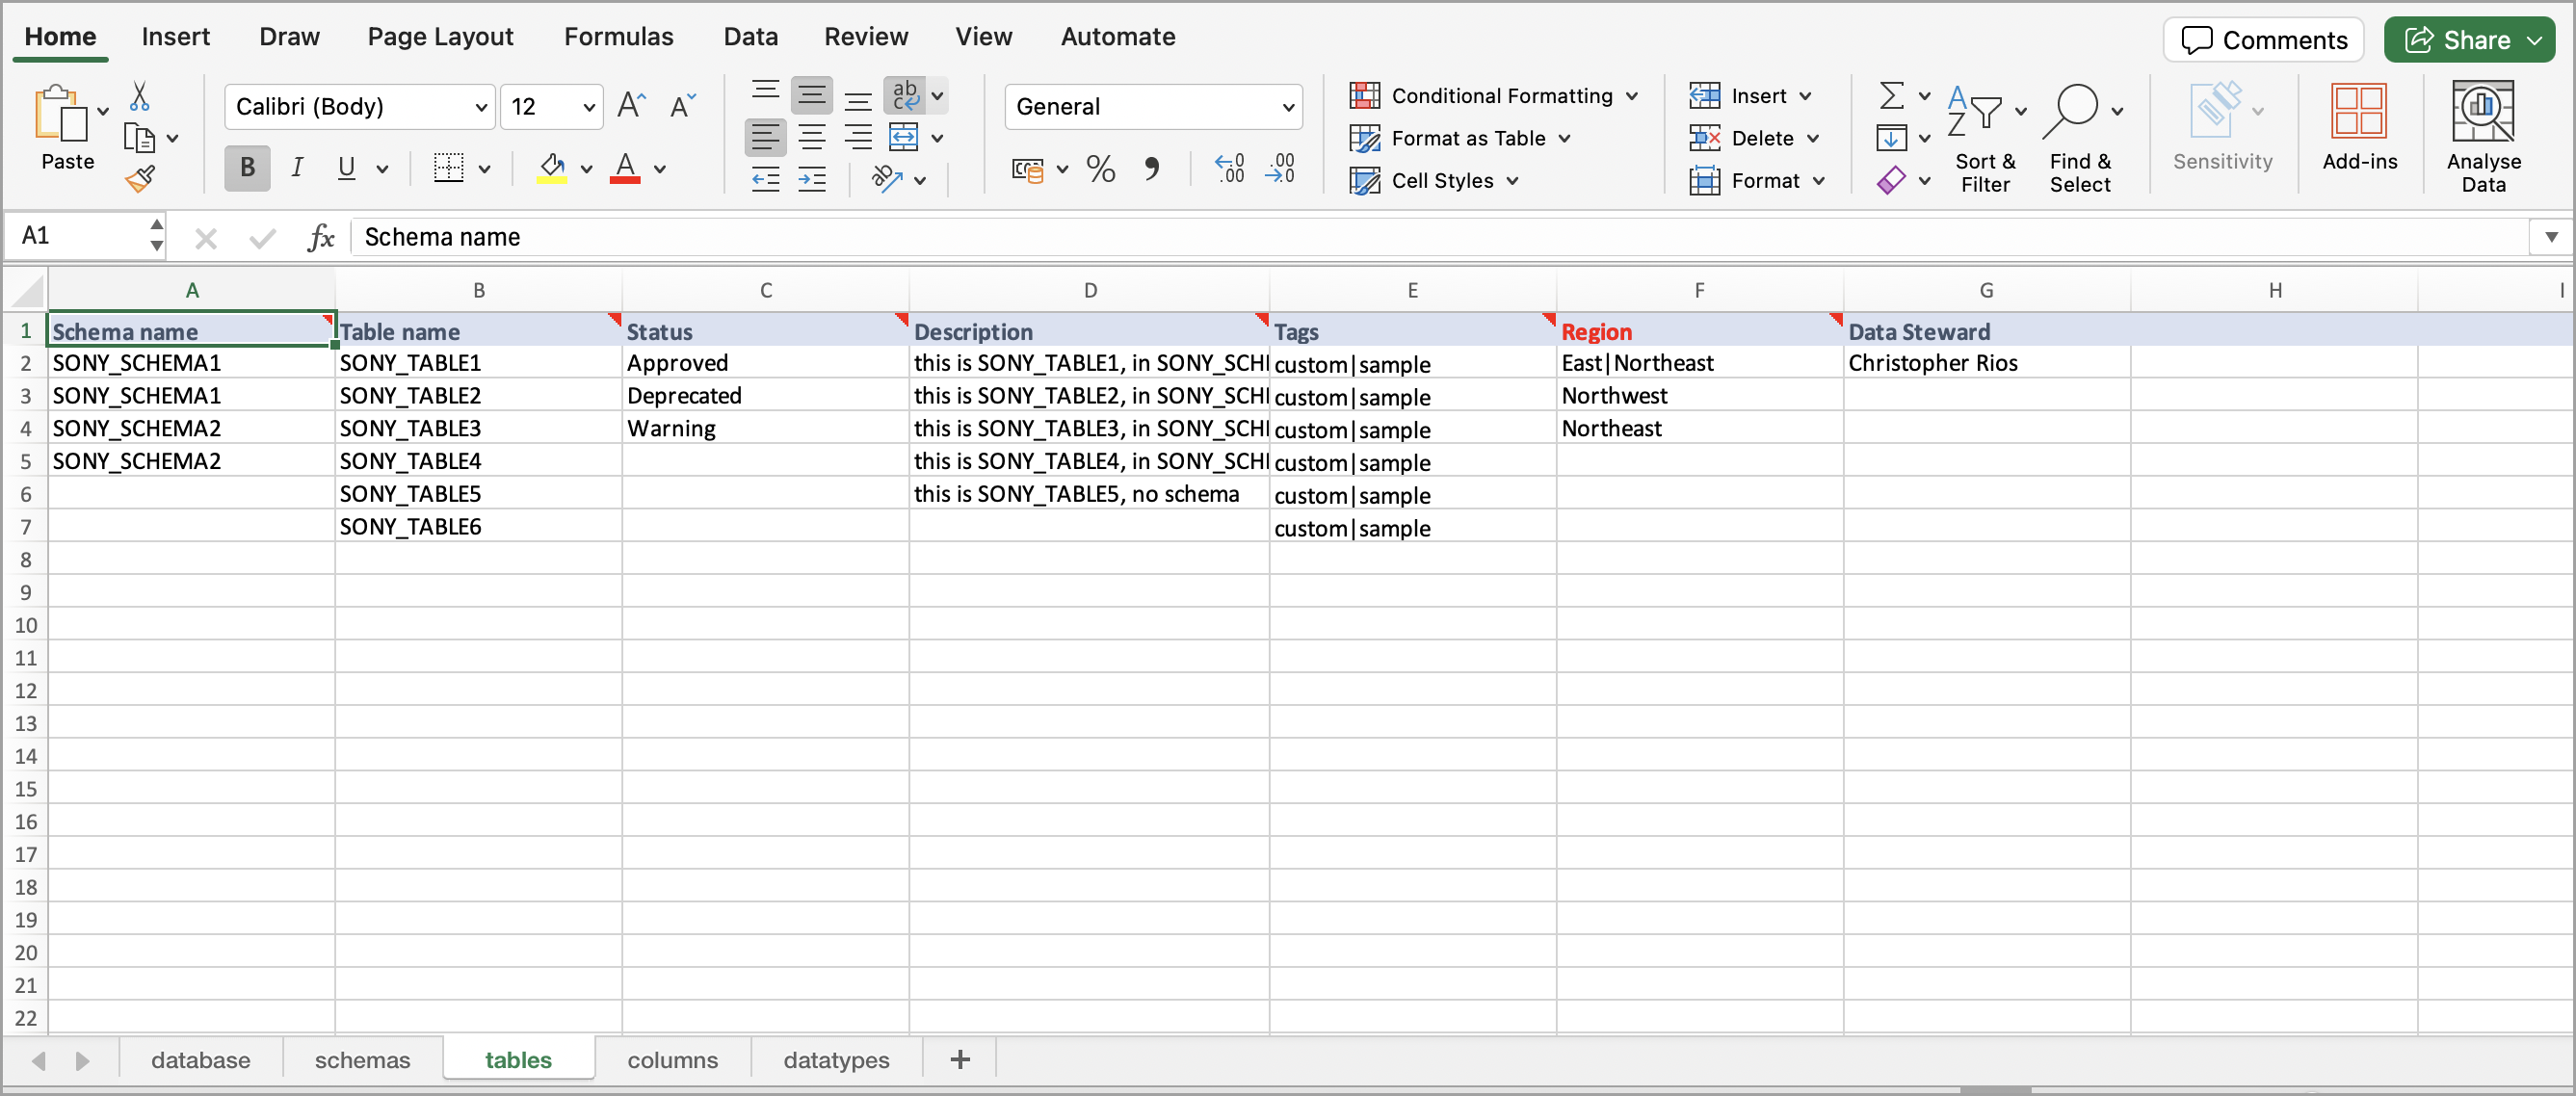Screen dimensions: 2576x1096
Task: Switch to the schemas sheet tab
Action: coord(363,1060)
